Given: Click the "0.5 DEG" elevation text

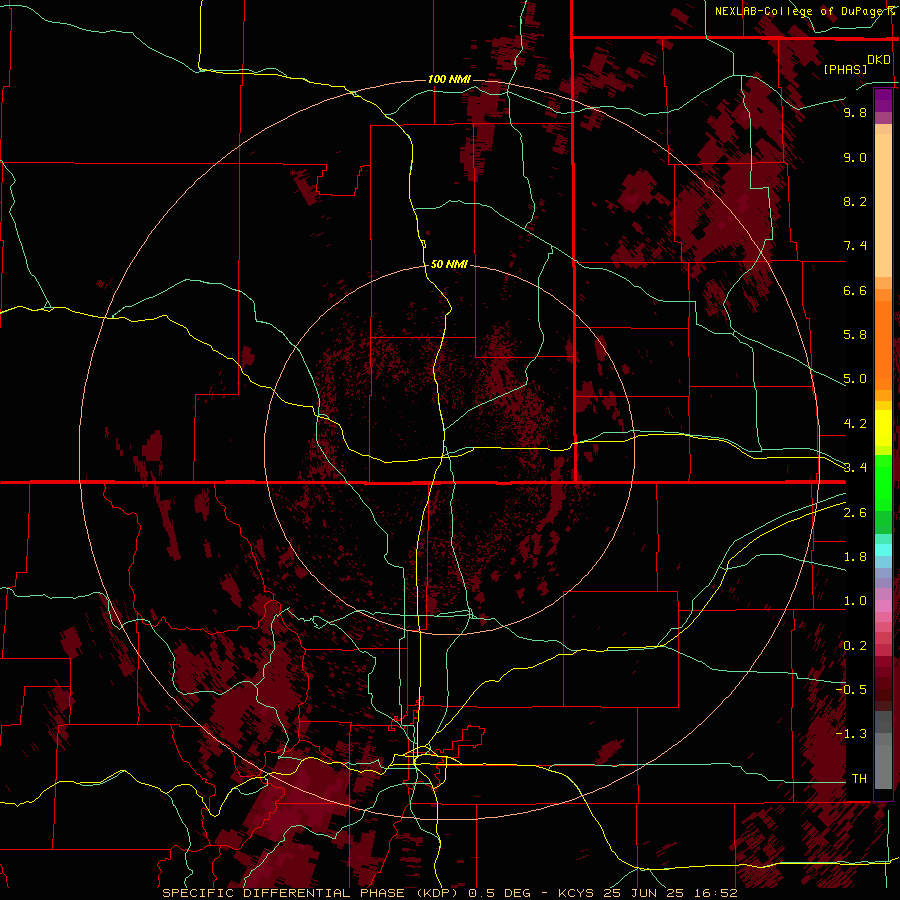Looking at the screenshot, I should point(501,893).
